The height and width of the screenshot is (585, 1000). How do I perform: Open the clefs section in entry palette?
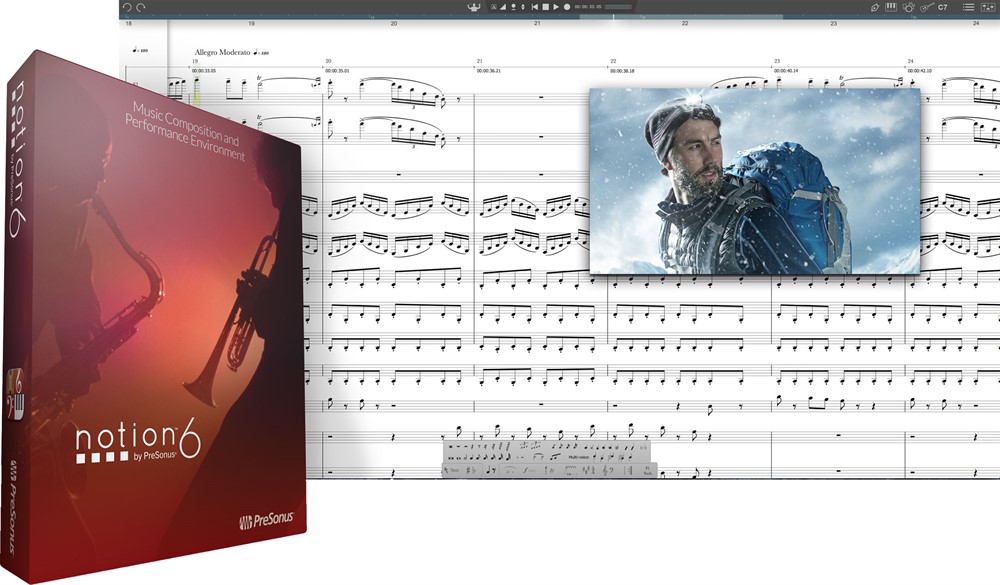608,470
